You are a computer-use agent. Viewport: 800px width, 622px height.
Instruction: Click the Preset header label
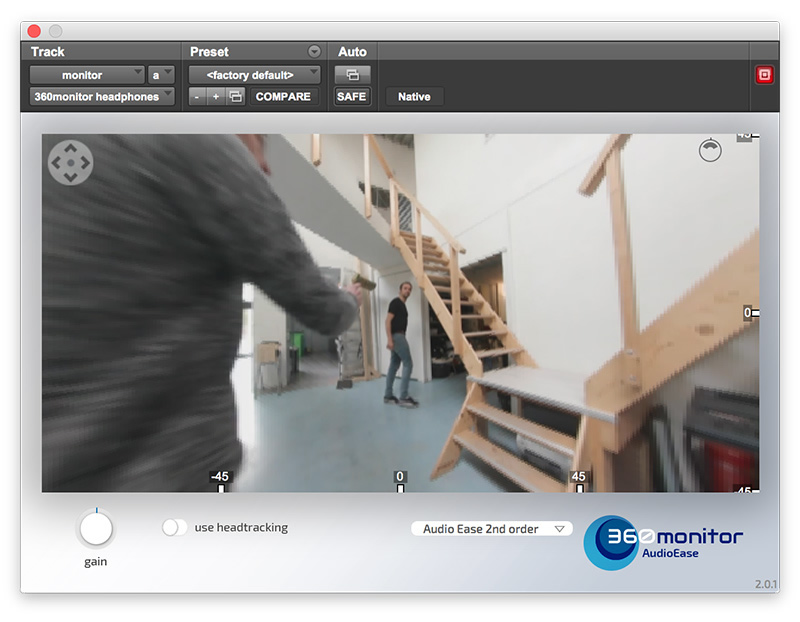(209, 52)
